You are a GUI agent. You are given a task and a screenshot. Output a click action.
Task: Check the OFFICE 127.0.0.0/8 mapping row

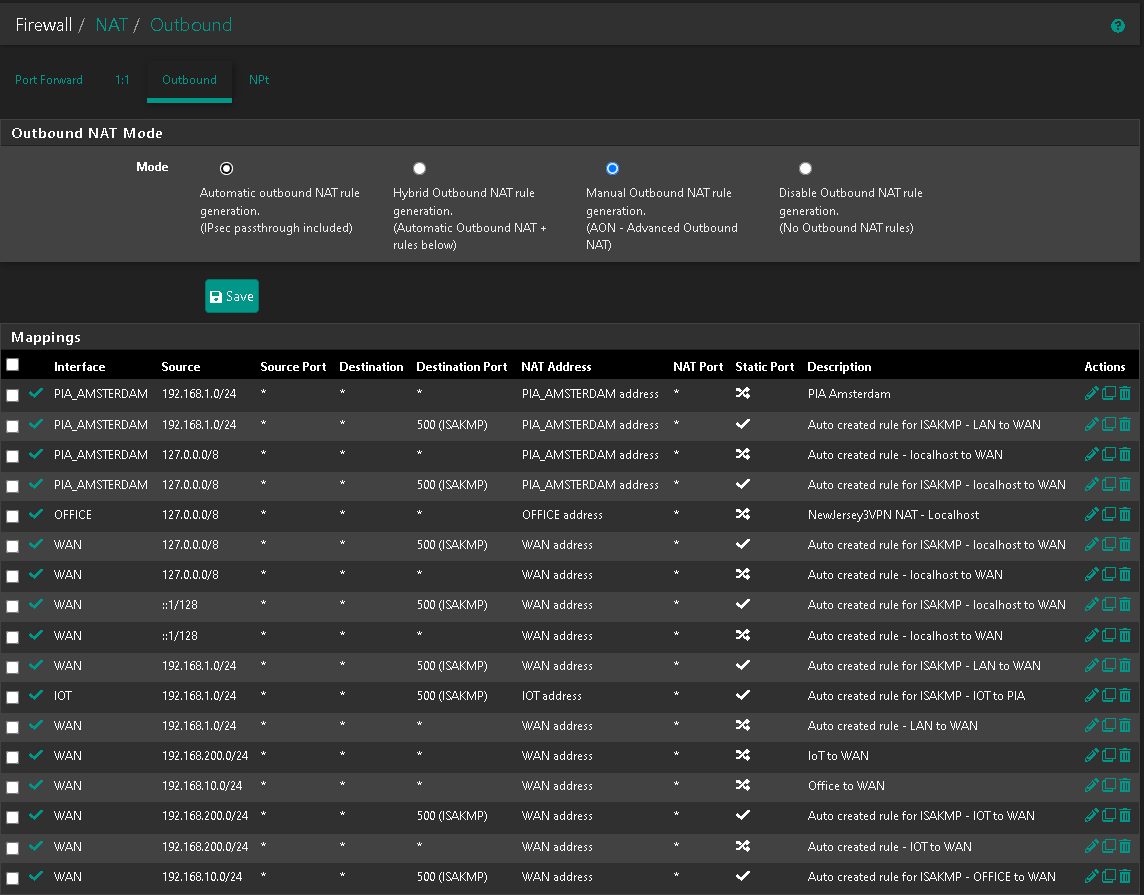click(12, 516)
